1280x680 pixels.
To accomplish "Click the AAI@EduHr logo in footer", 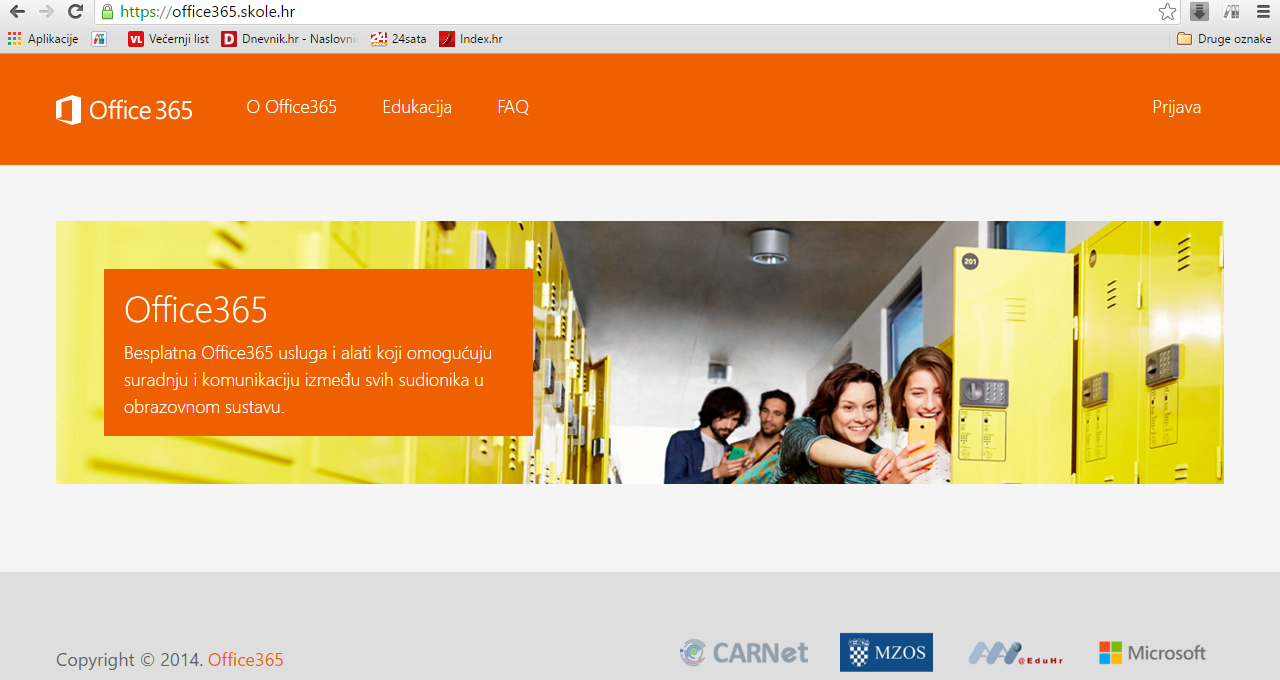I will [1015, 654].
